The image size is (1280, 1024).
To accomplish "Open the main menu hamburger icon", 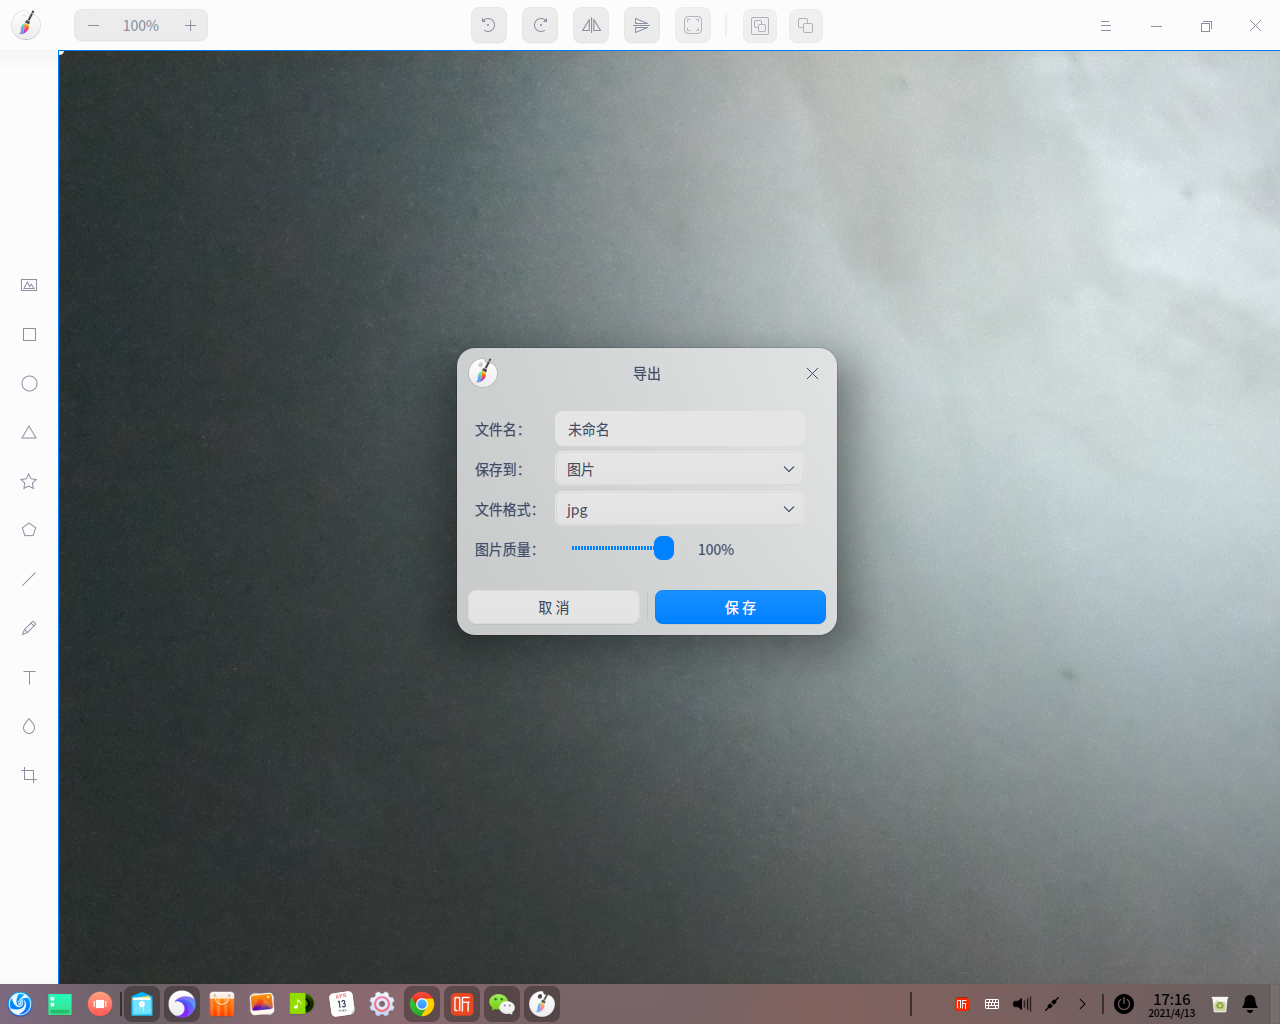I will coord(1106,26).
